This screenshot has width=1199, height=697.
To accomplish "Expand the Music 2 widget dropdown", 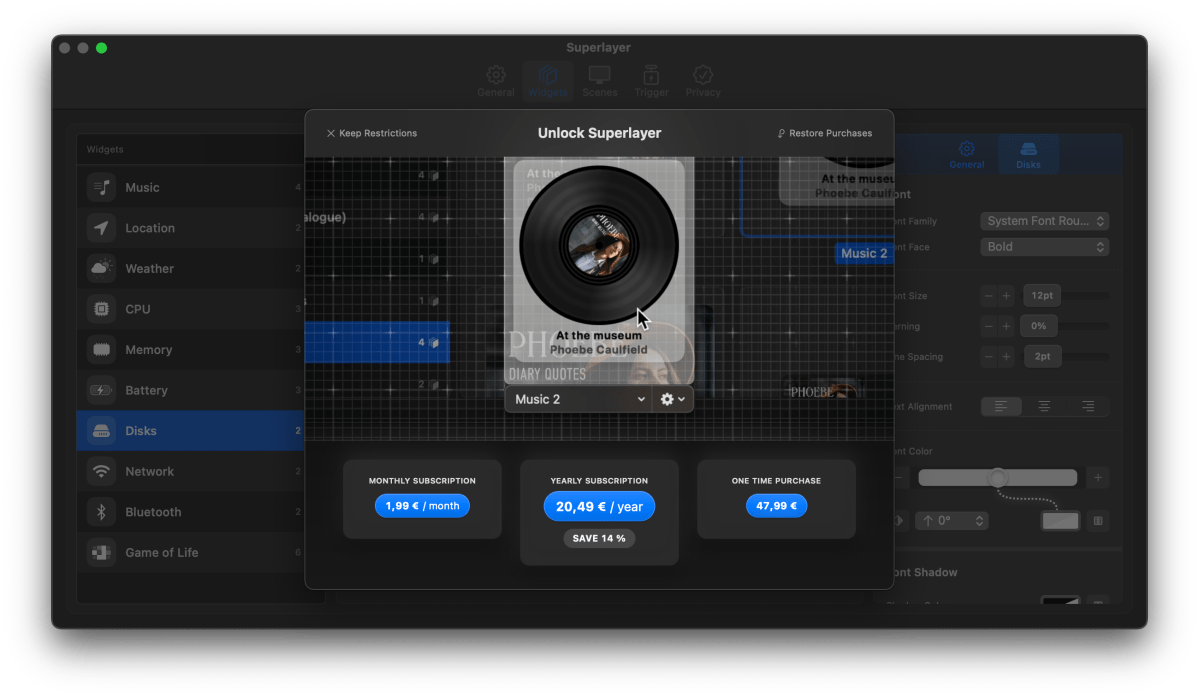I will tap(578, 399).
